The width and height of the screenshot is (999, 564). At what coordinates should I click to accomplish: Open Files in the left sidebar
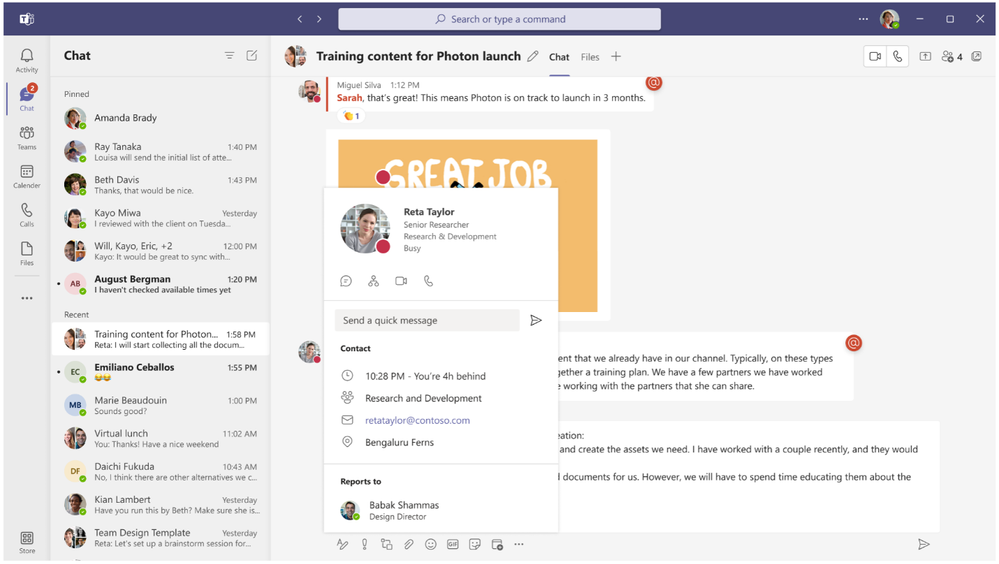[x=27, y=254]
